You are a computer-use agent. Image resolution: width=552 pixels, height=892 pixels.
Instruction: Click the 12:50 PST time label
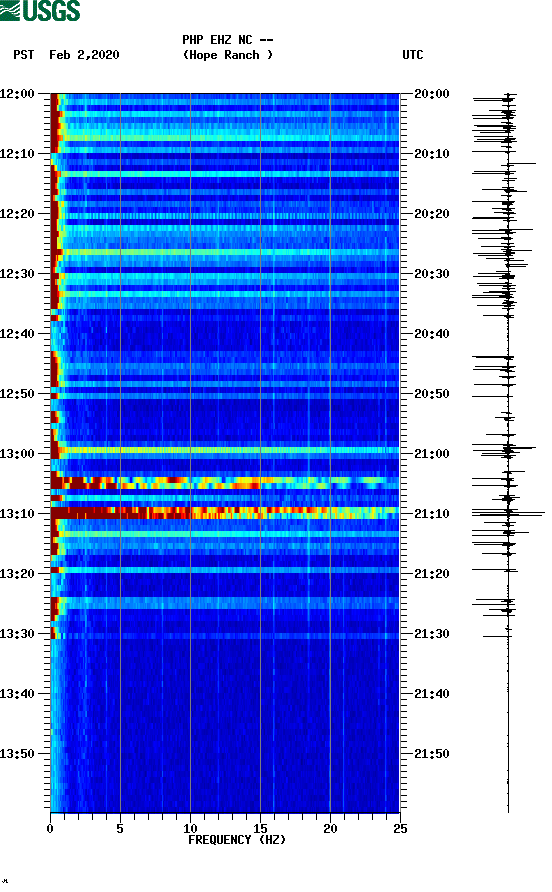tap(17, 394)
